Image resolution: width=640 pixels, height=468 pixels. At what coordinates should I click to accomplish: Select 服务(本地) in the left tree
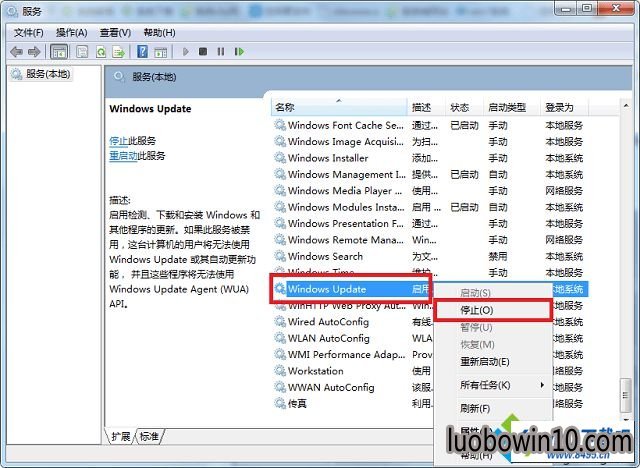[x=41, y=74]
